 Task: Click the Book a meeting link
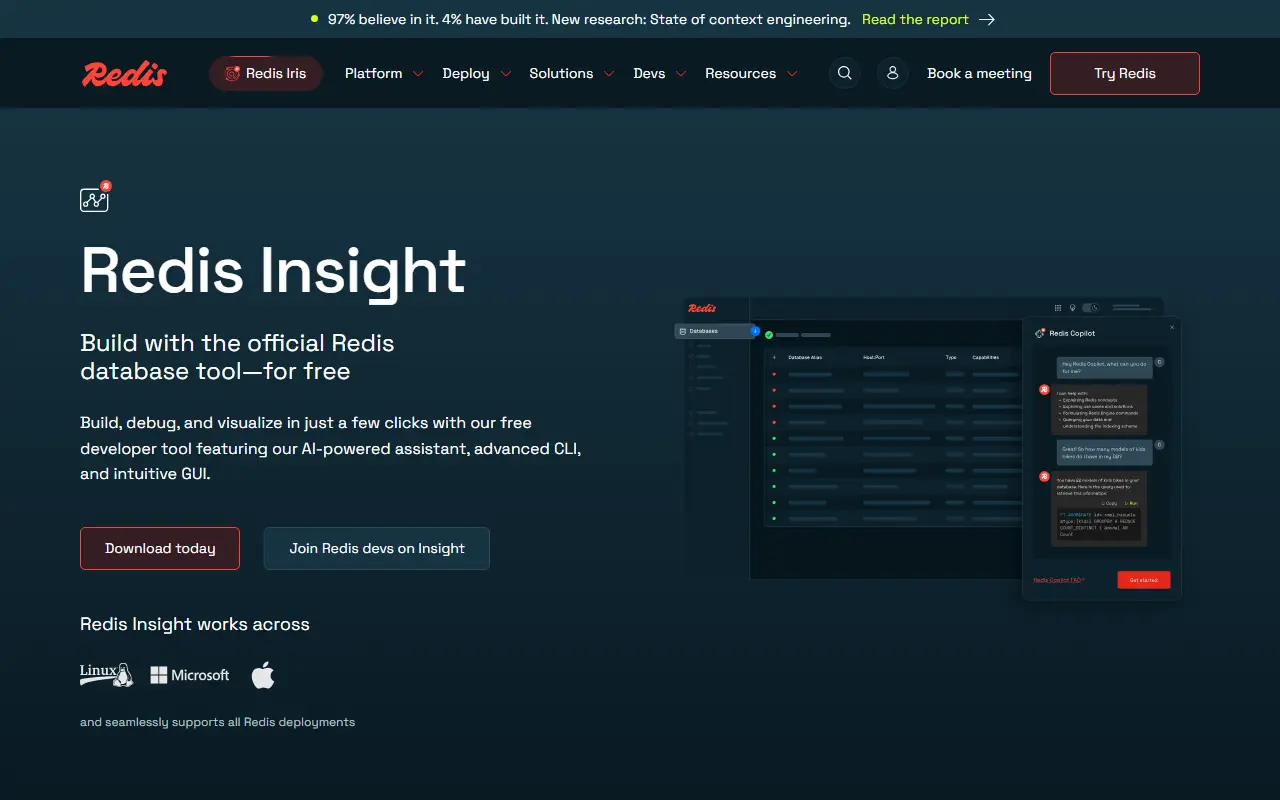tap(979, 74)
